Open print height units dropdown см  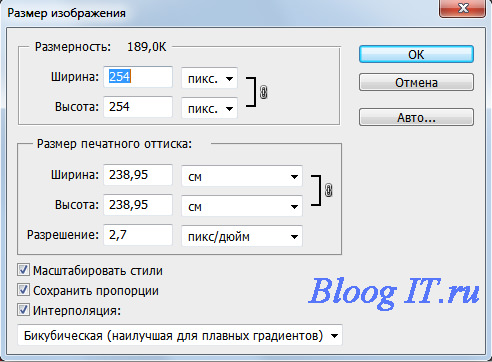[242, 206]
